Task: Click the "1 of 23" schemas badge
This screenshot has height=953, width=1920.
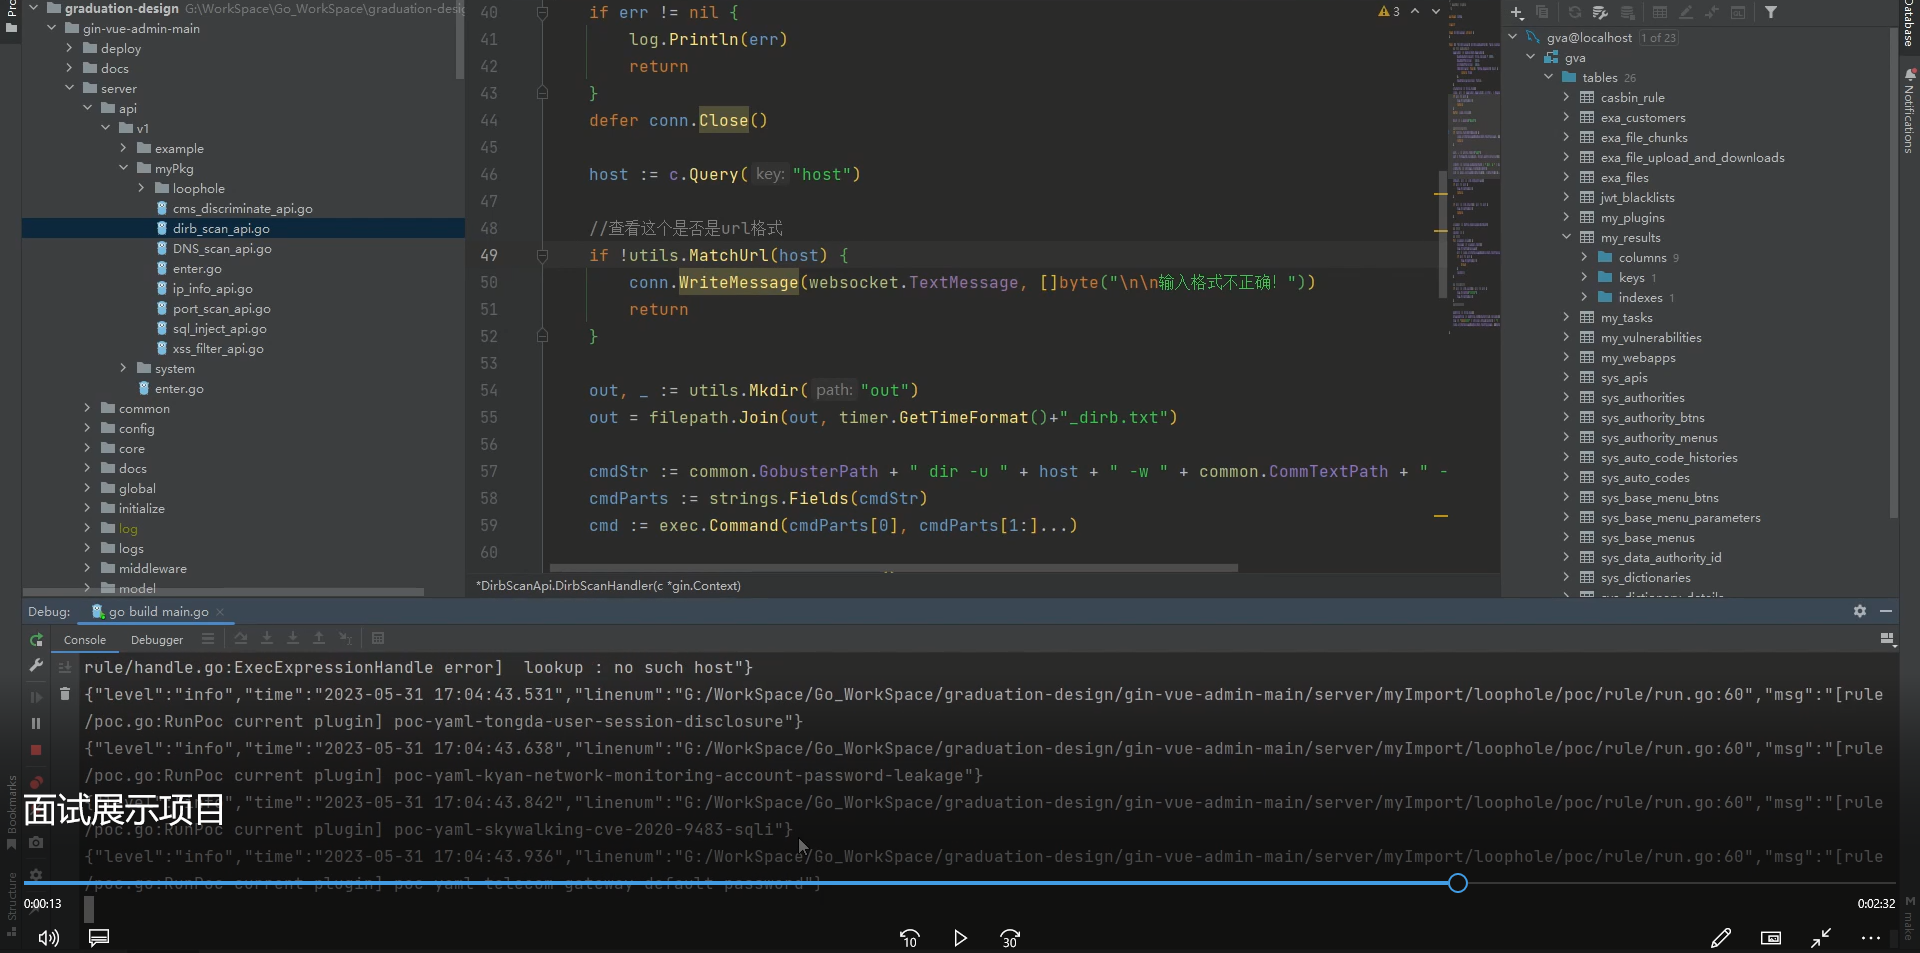Action: pyautogui.click(x=1658, y=38)
